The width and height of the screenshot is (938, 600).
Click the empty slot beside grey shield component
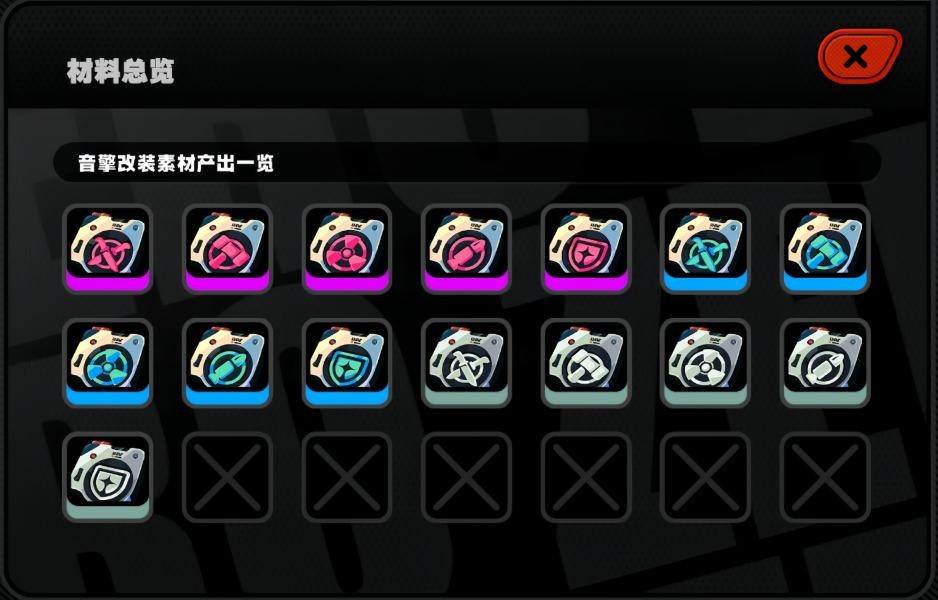[227, 477]
